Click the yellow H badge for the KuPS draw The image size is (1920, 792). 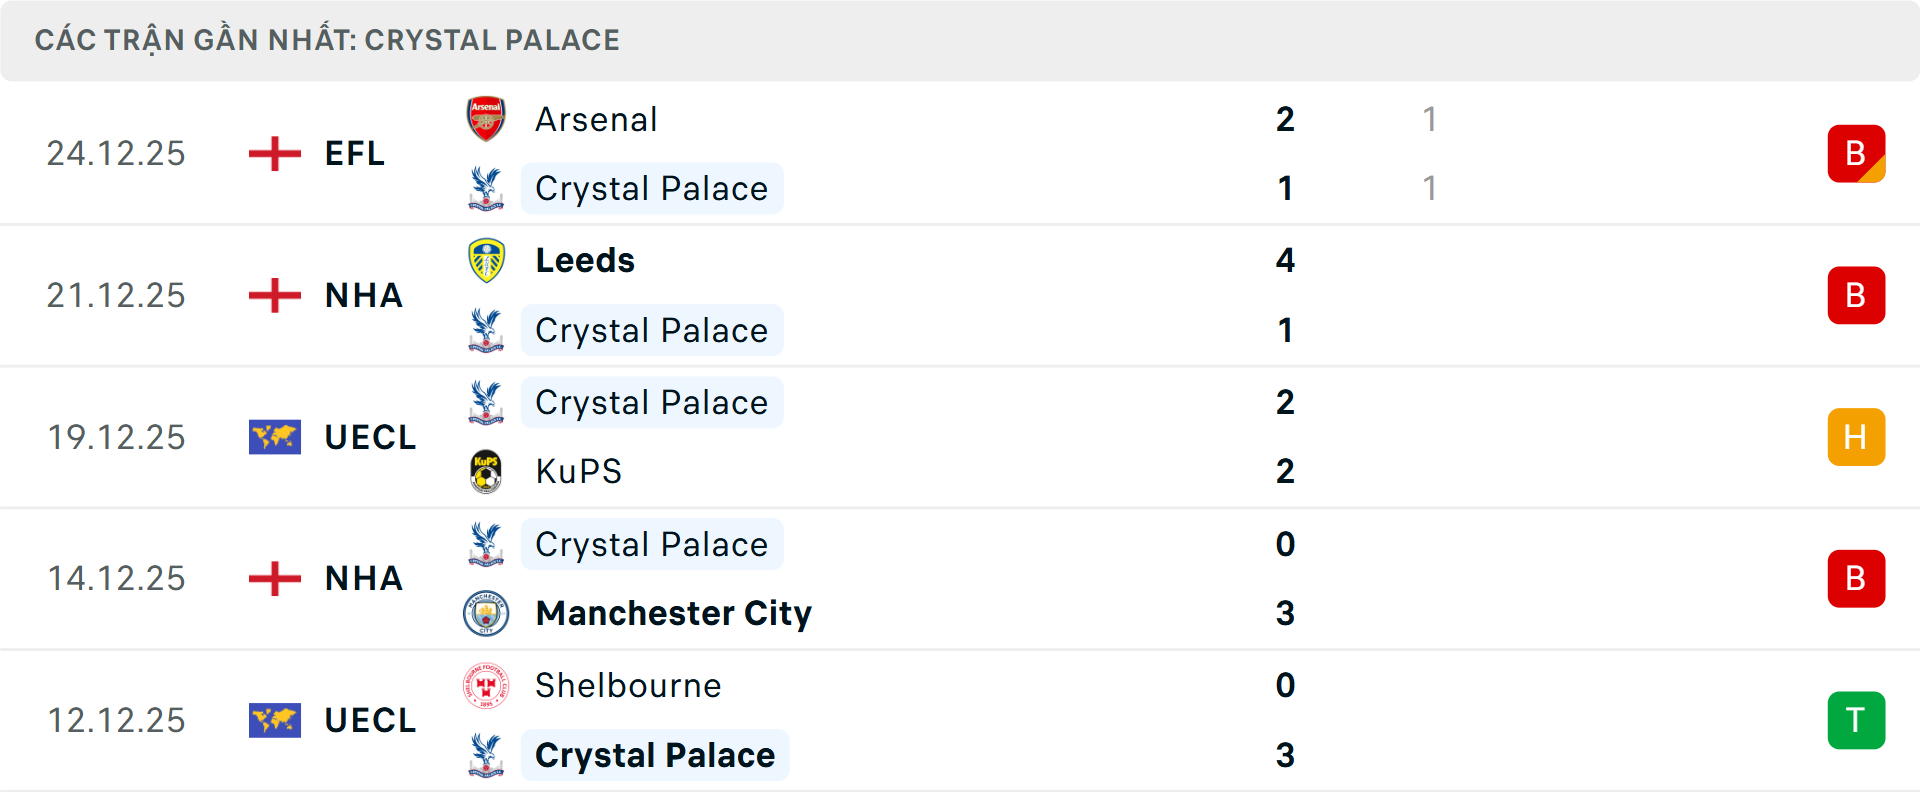click(1856, 437)
